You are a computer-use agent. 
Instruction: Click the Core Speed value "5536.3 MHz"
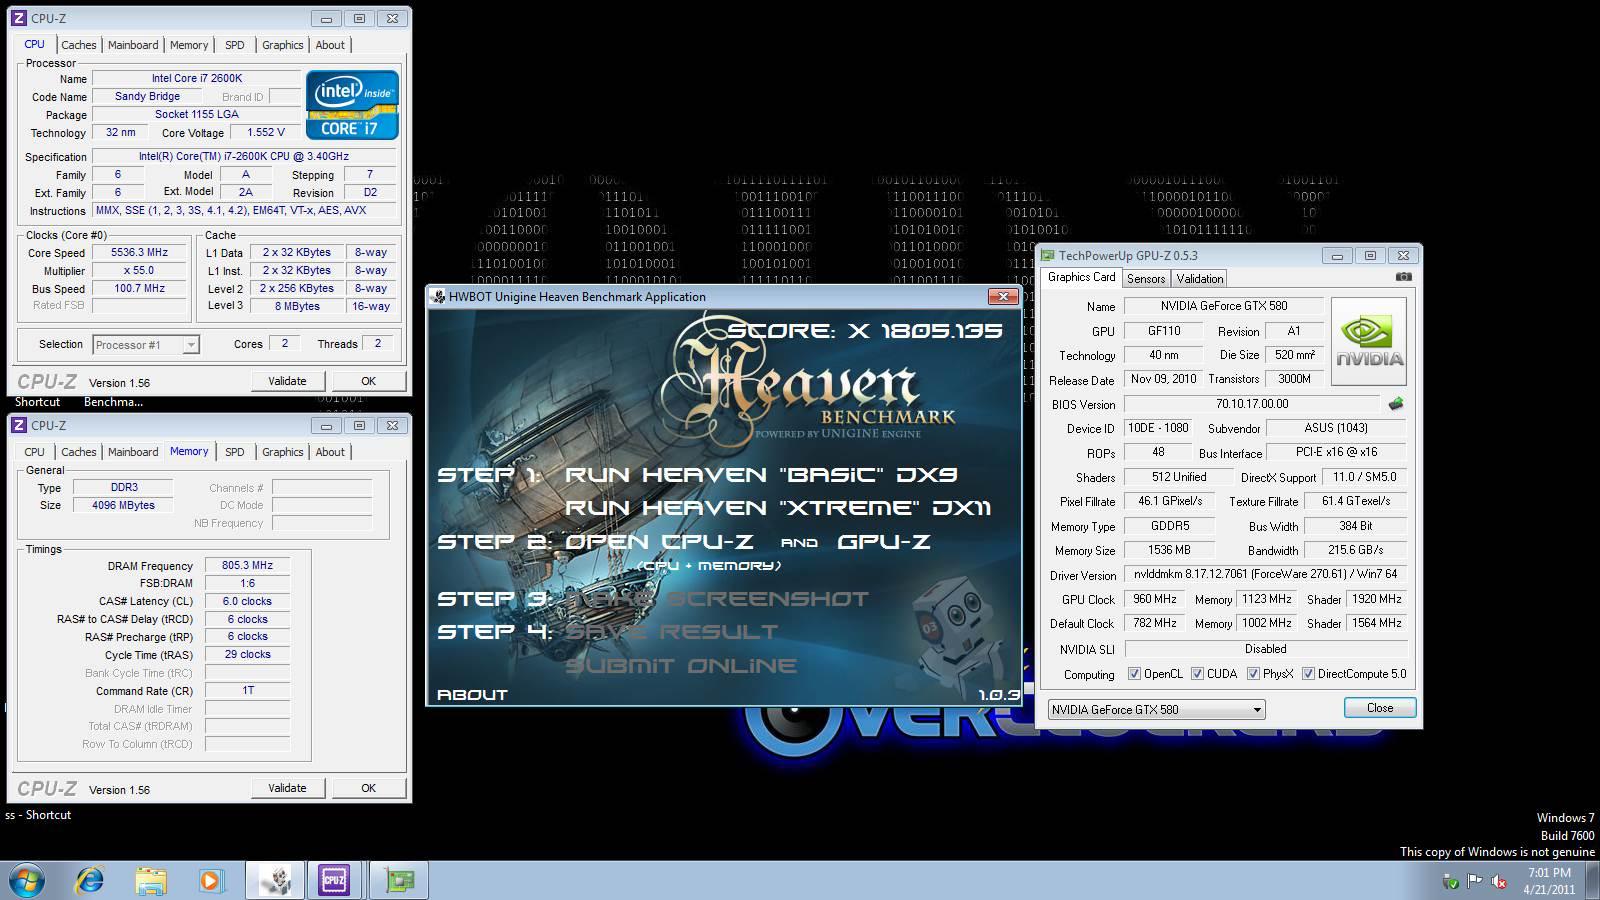point(139,253)
